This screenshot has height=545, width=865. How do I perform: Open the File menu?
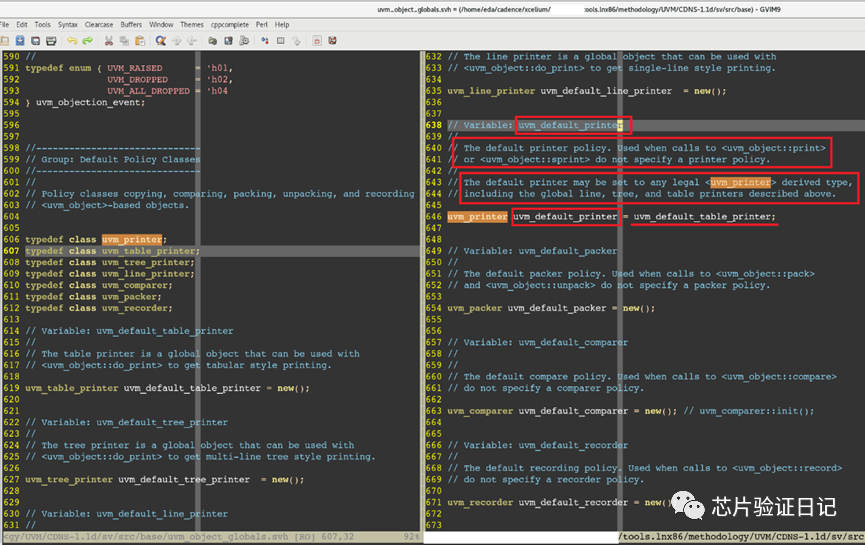8,24
